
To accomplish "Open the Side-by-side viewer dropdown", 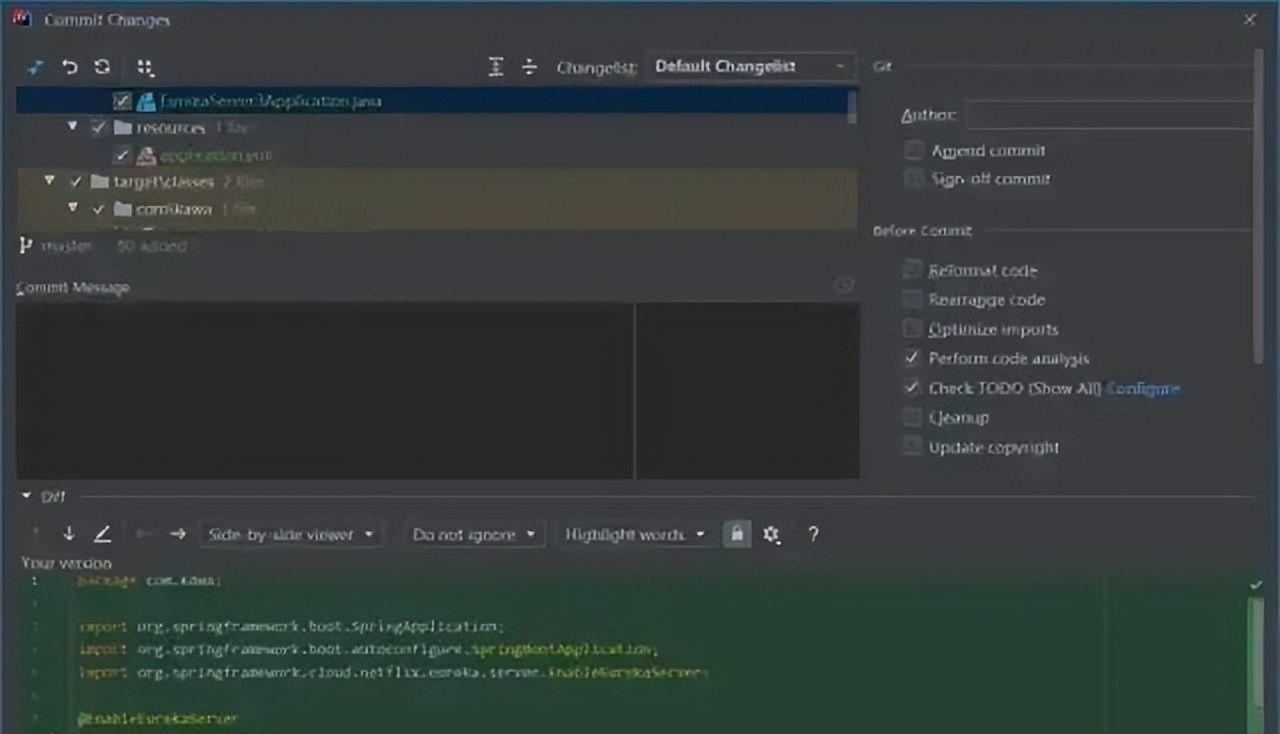I will (x=290, y=534).
